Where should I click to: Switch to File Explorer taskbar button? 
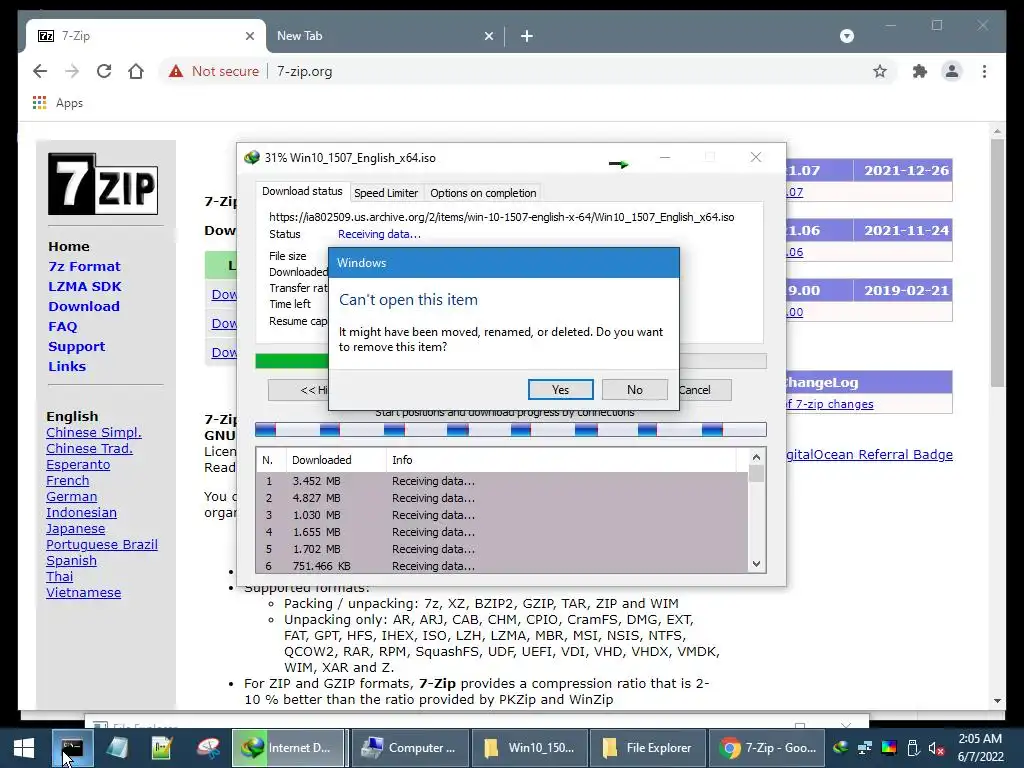coord(647,748)
